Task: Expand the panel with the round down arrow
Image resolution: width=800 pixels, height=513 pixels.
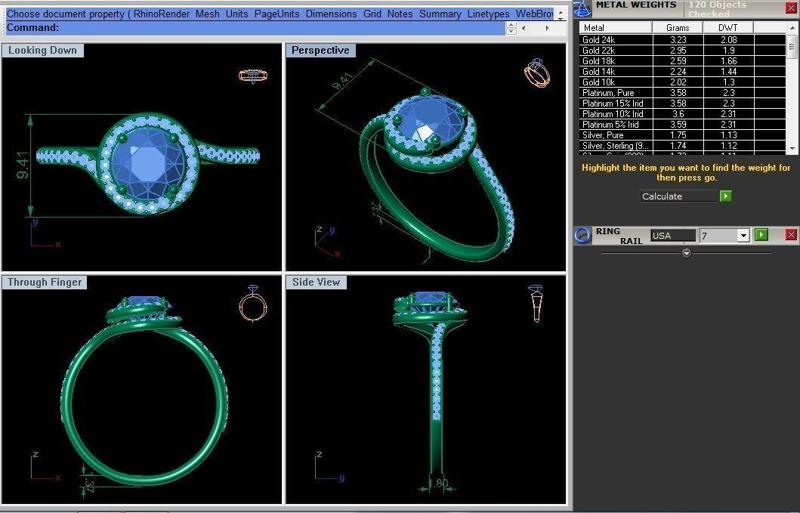Action: click(686, 253)
